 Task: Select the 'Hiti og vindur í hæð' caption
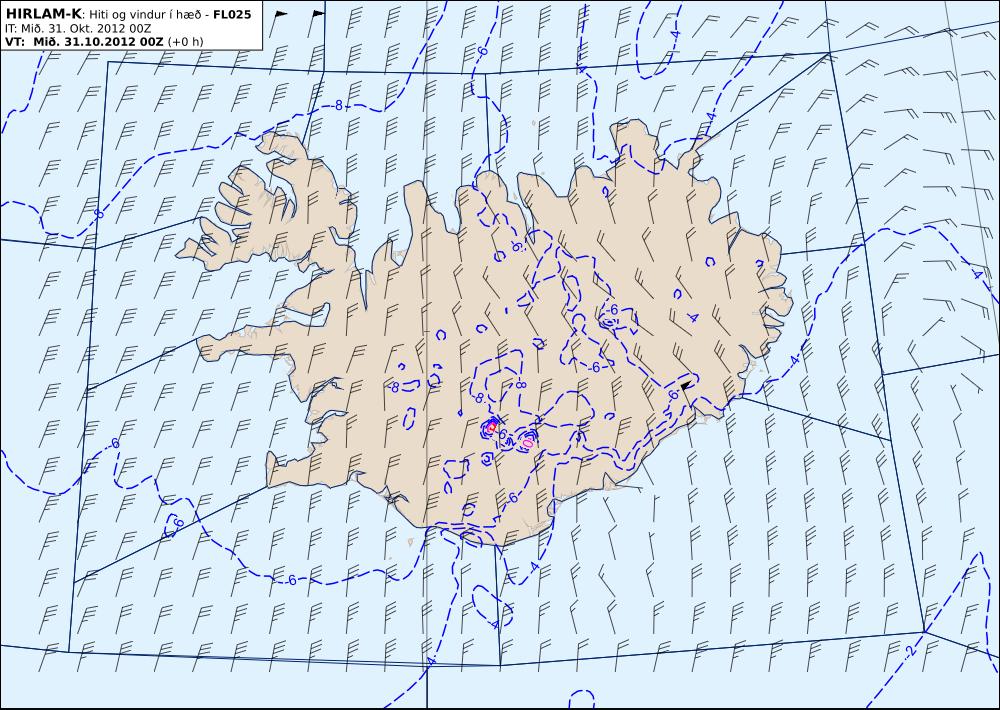(x=146, y=14)
